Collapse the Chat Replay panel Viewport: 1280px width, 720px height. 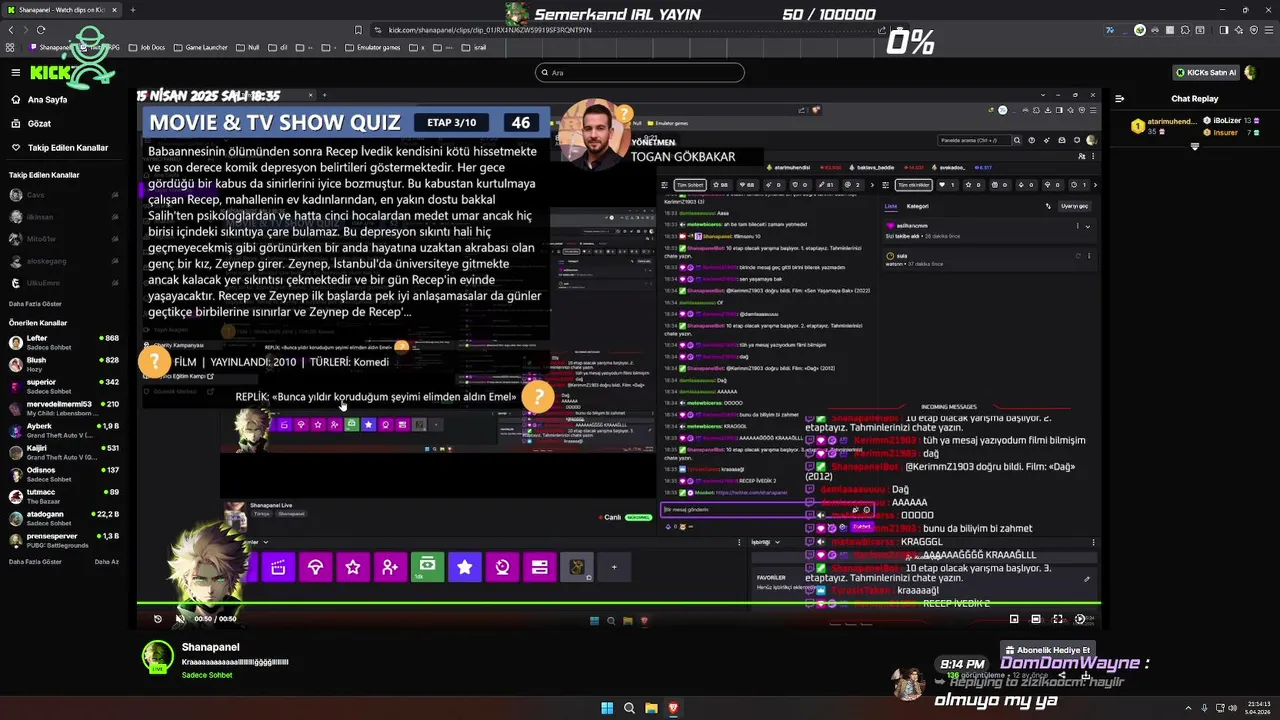[x=1119, y=99]
